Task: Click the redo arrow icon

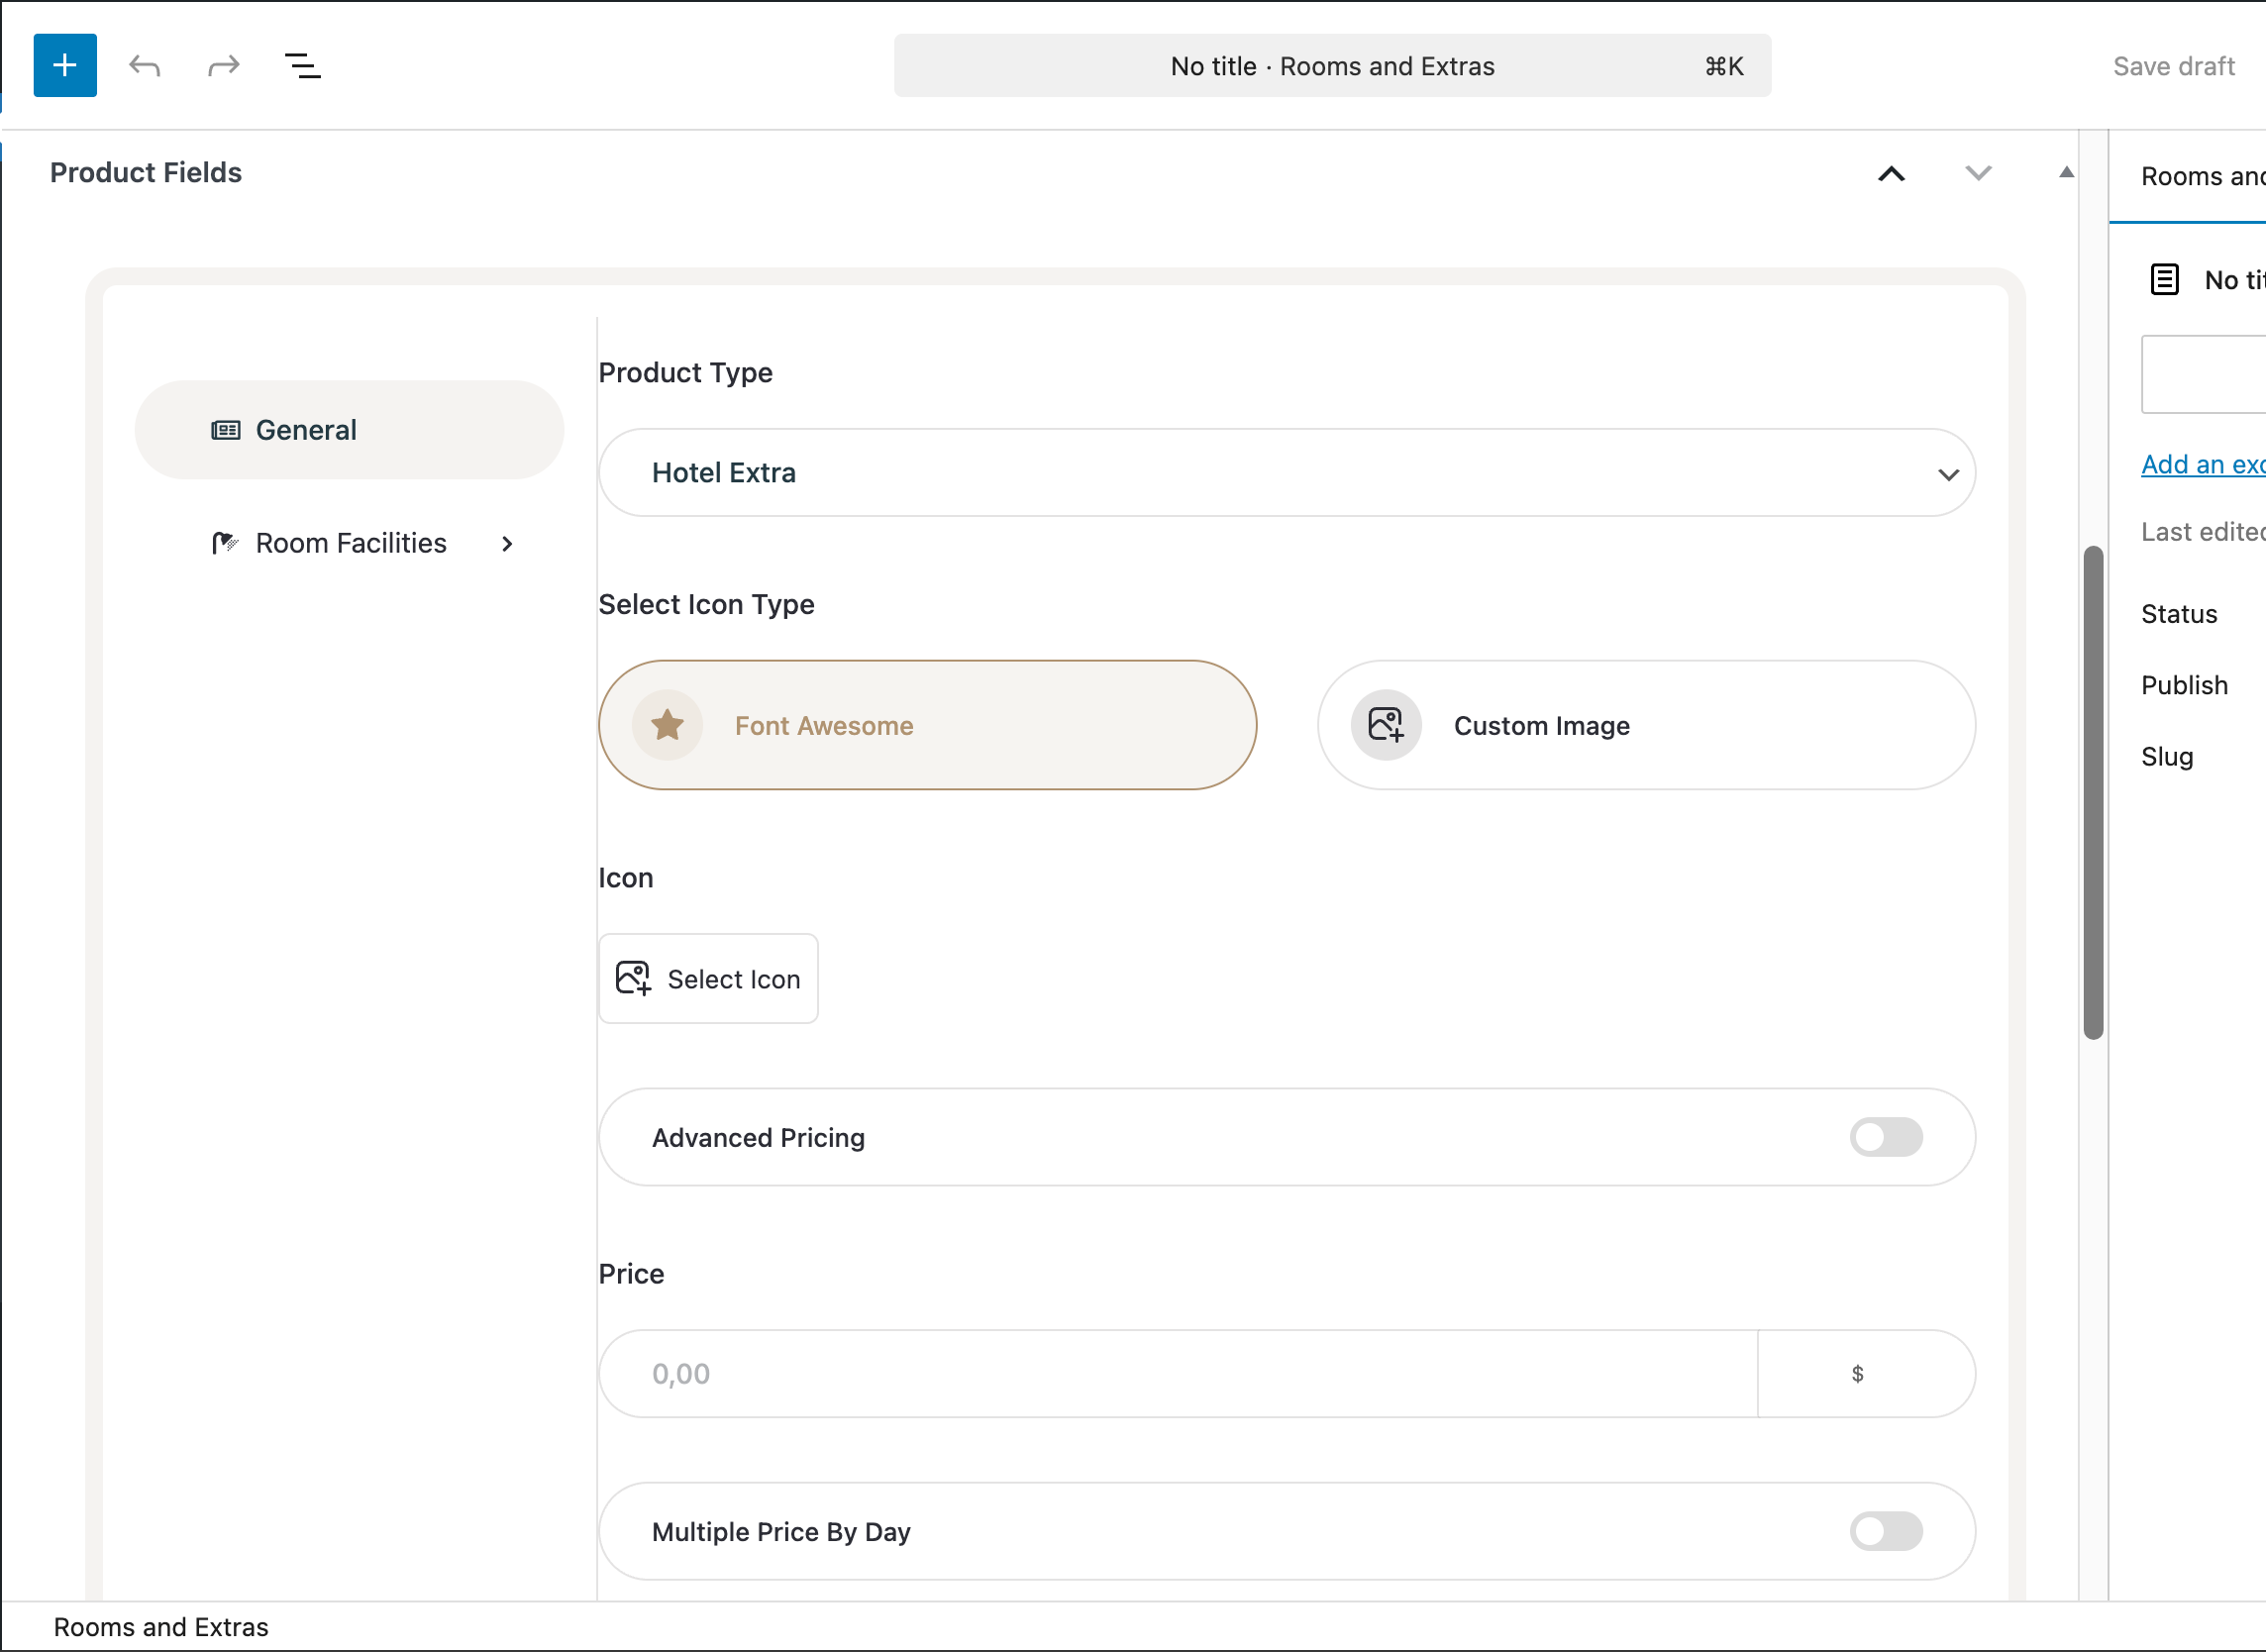Action: click(x=223, y=66)
